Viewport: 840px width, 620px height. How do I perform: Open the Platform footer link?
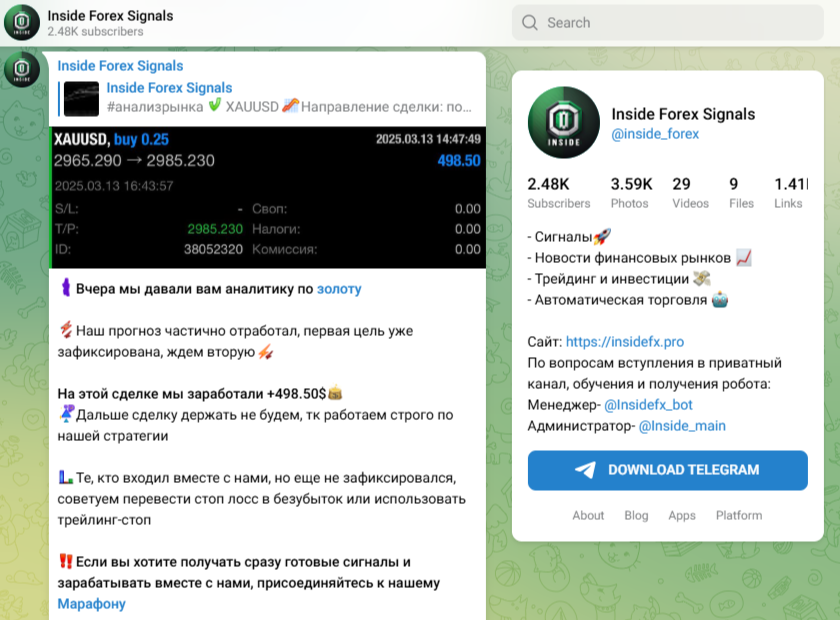coord(739,516)
